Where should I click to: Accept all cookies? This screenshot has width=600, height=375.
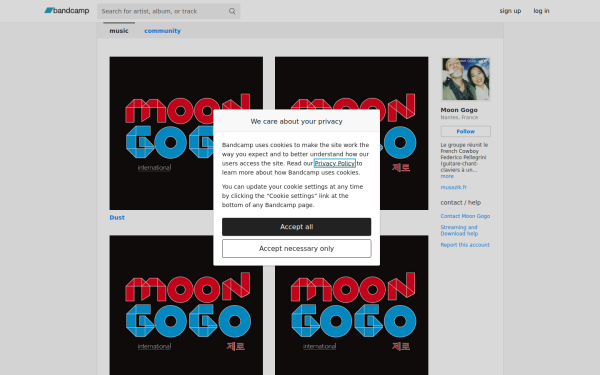pyautogui.click(x=297, y=227)
